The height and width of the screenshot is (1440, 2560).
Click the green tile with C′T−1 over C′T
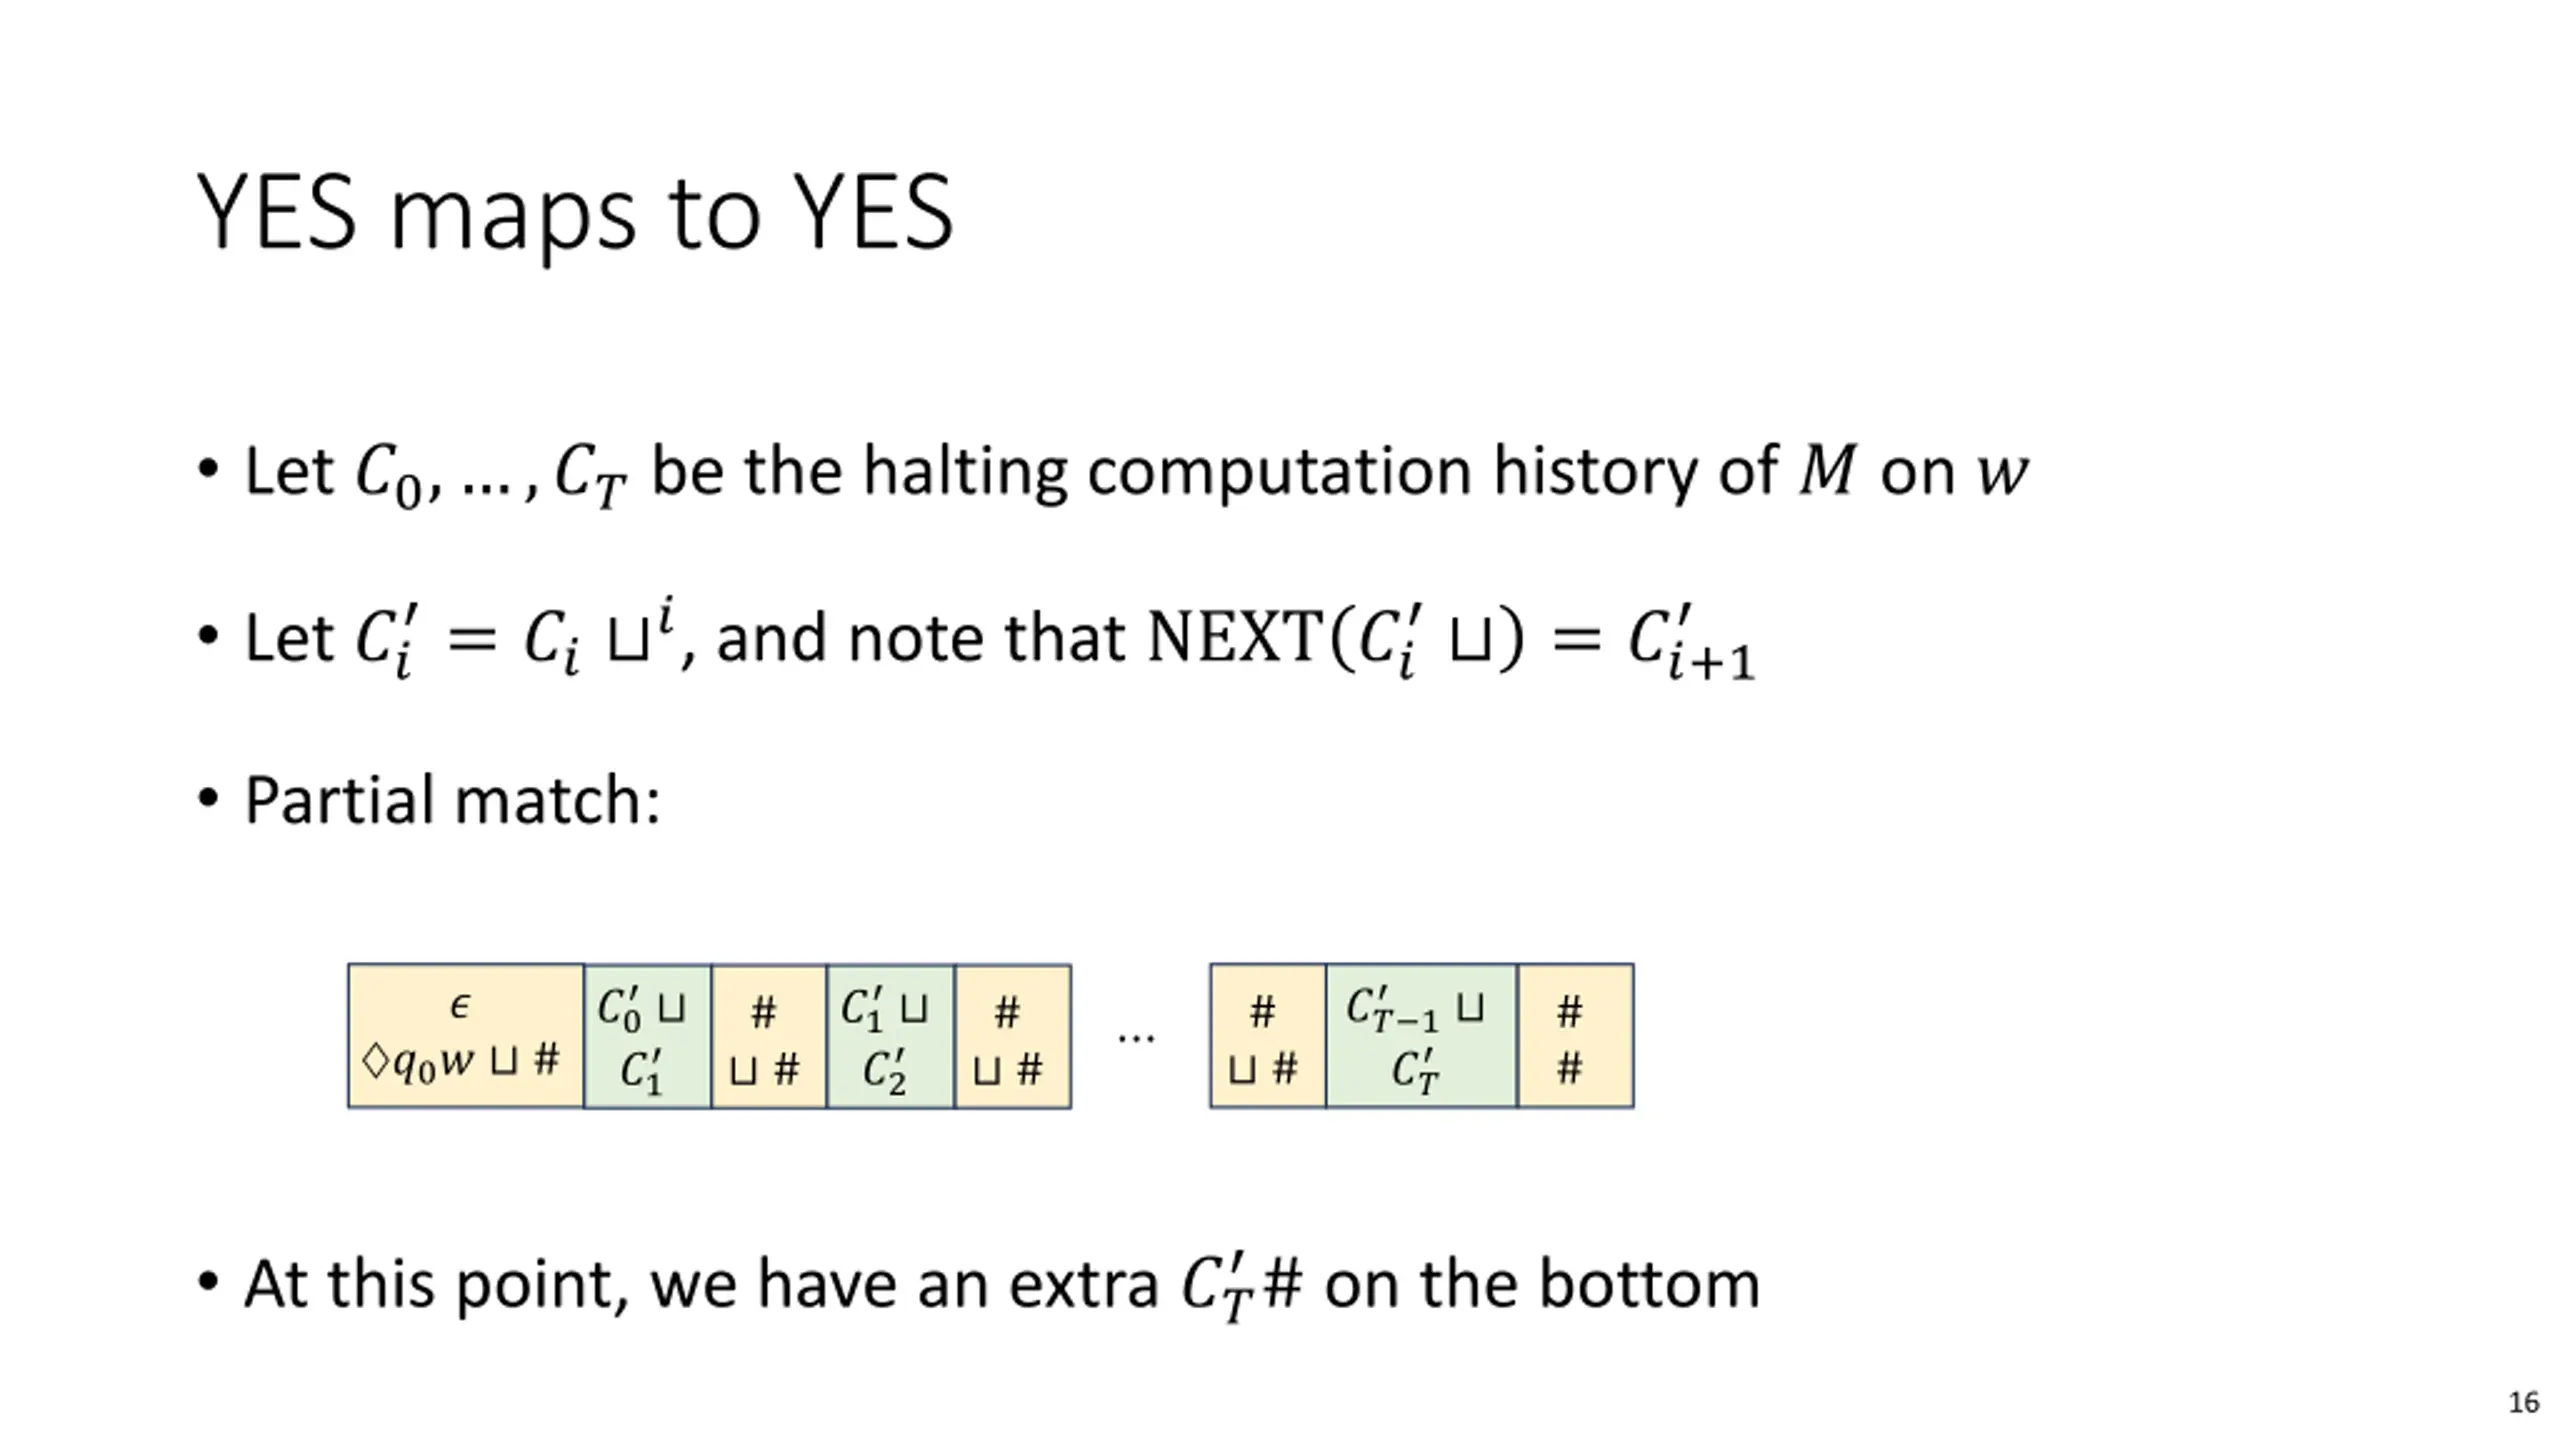(x=1420, y=1036)
